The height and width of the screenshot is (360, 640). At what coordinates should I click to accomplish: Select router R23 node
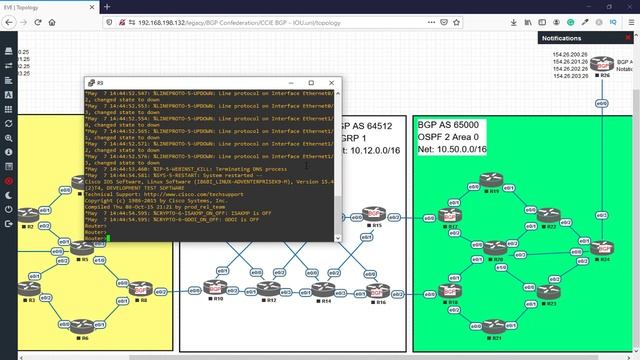point(549,292)
